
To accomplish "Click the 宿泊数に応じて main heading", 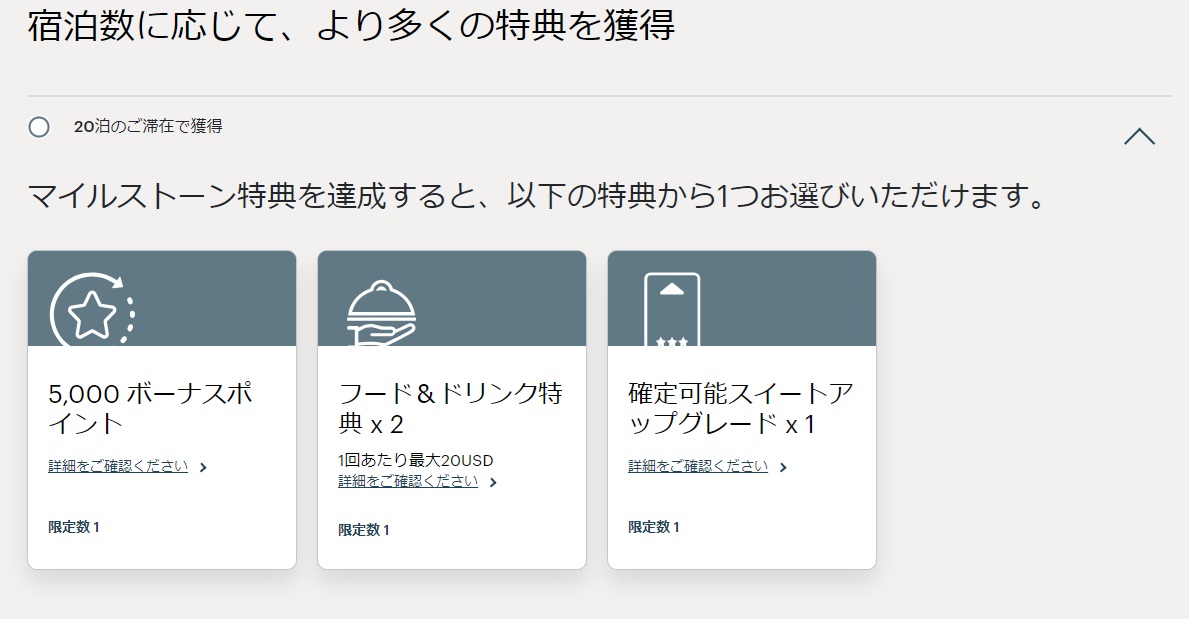I will (351, 27).
